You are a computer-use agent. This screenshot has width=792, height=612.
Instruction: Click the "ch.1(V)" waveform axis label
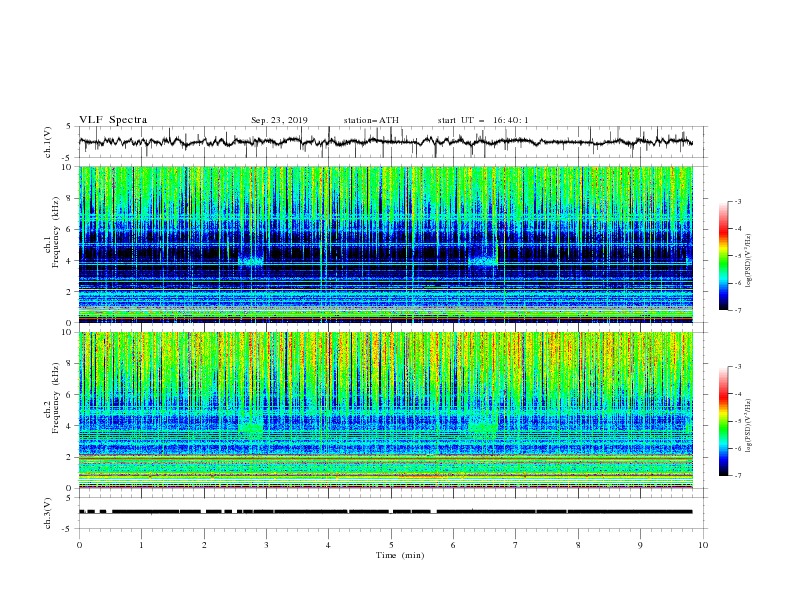pos(48,142)
